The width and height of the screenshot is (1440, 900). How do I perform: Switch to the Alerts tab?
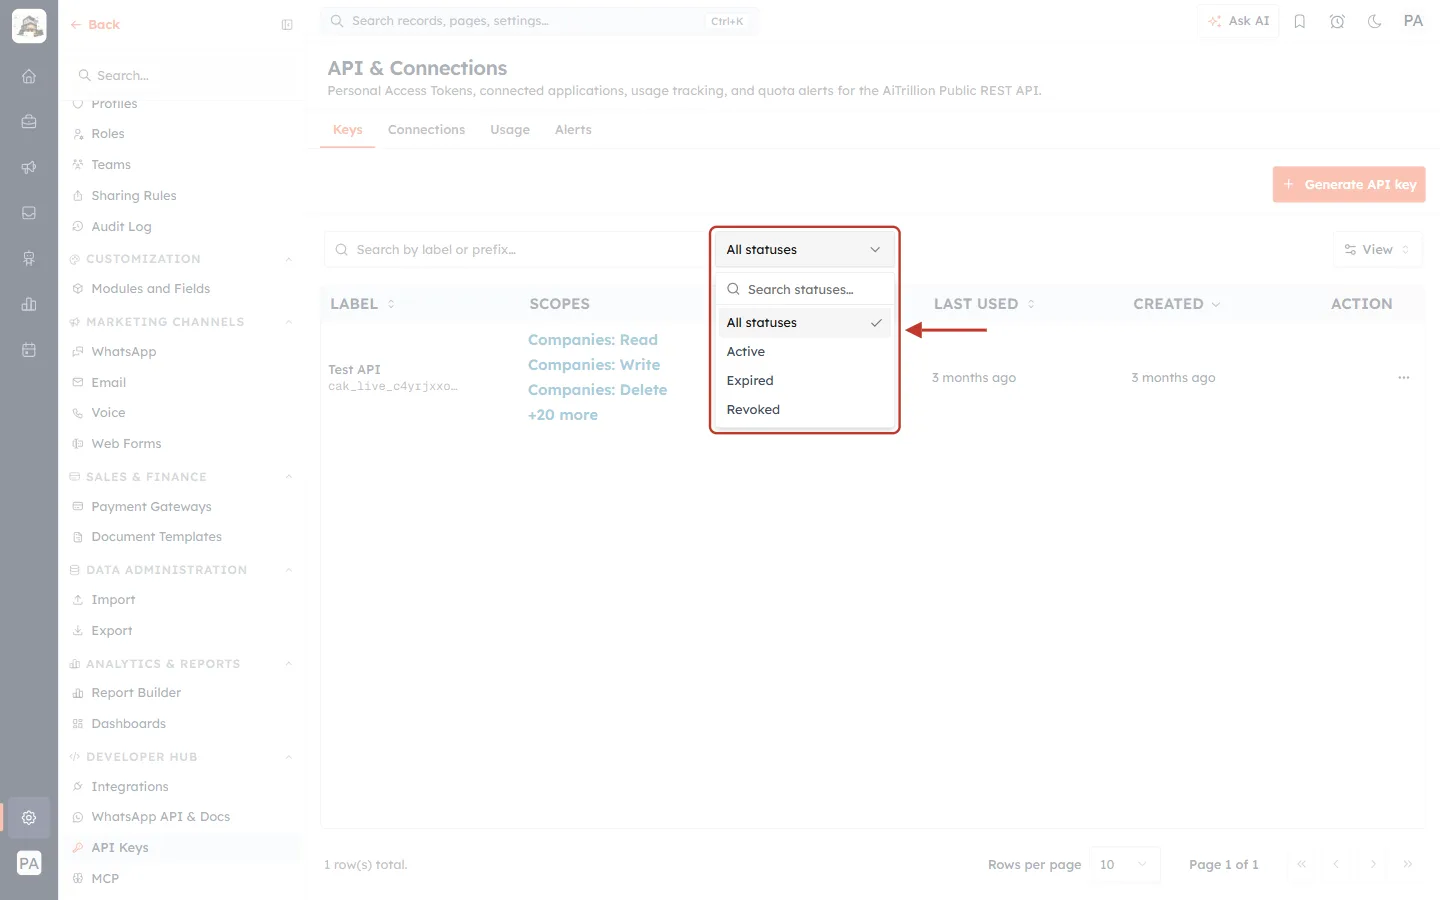click(573, 130)
